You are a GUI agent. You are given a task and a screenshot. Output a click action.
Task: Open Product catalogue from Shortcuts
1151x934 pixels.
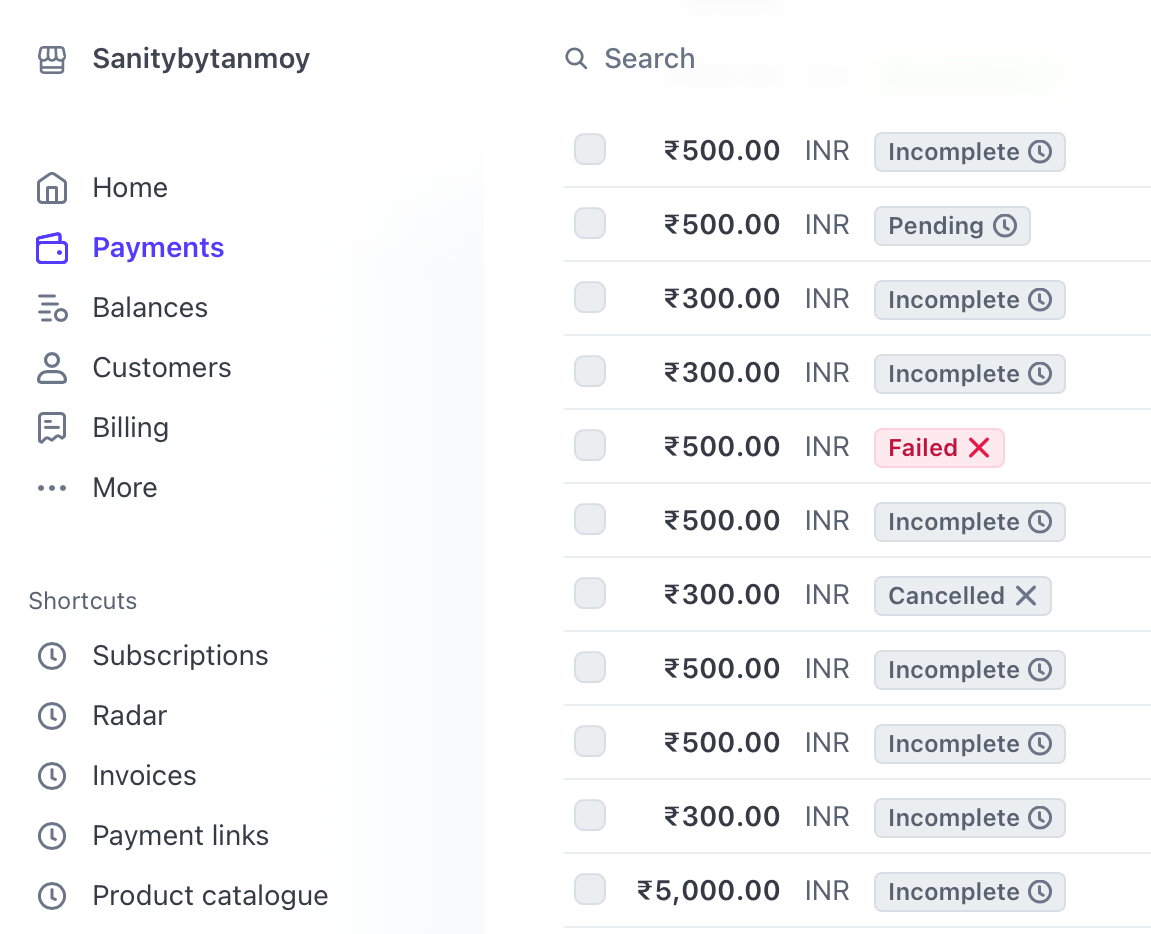(x=210, y=895)
